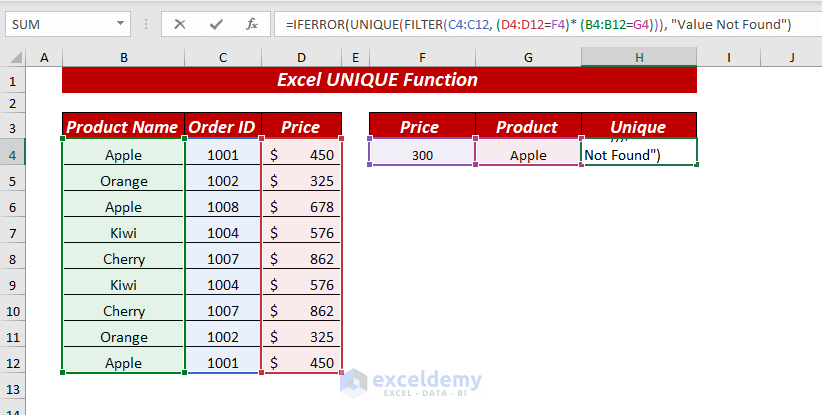The height and width of the screenshot is (415, 822).
Task: Select column J header
Action: (791, 57)
